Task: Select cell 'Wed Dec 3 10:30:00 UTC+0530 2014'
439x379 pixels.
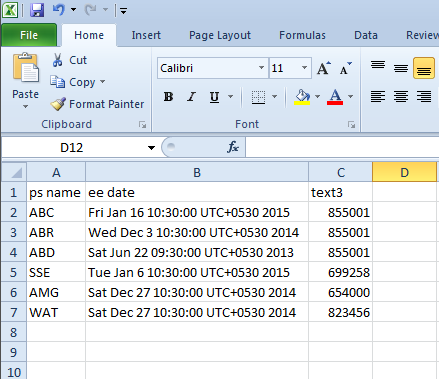Action: [x=197, y=232]
